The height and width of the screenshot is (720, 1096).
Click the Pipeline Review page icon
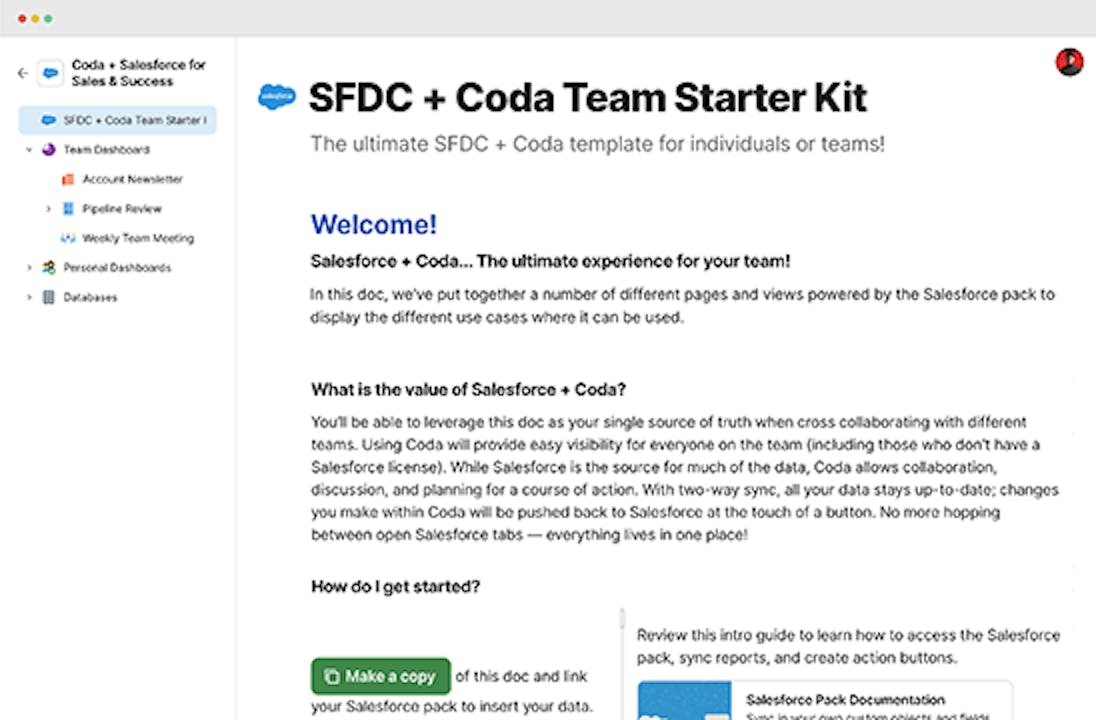[68, 209]
